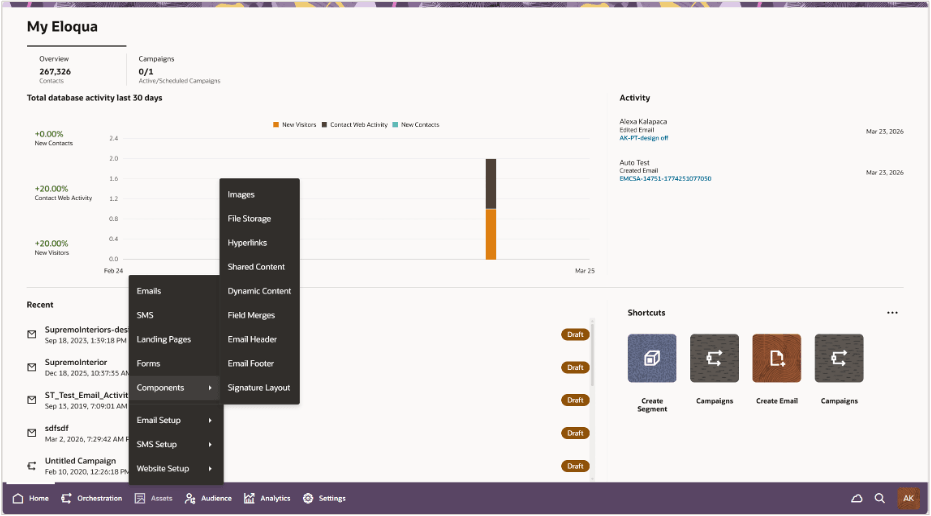This screenshot has width=931, height=516.
Task: Click the dark Contact Web Activity bar segment
Action: (490, 184)
